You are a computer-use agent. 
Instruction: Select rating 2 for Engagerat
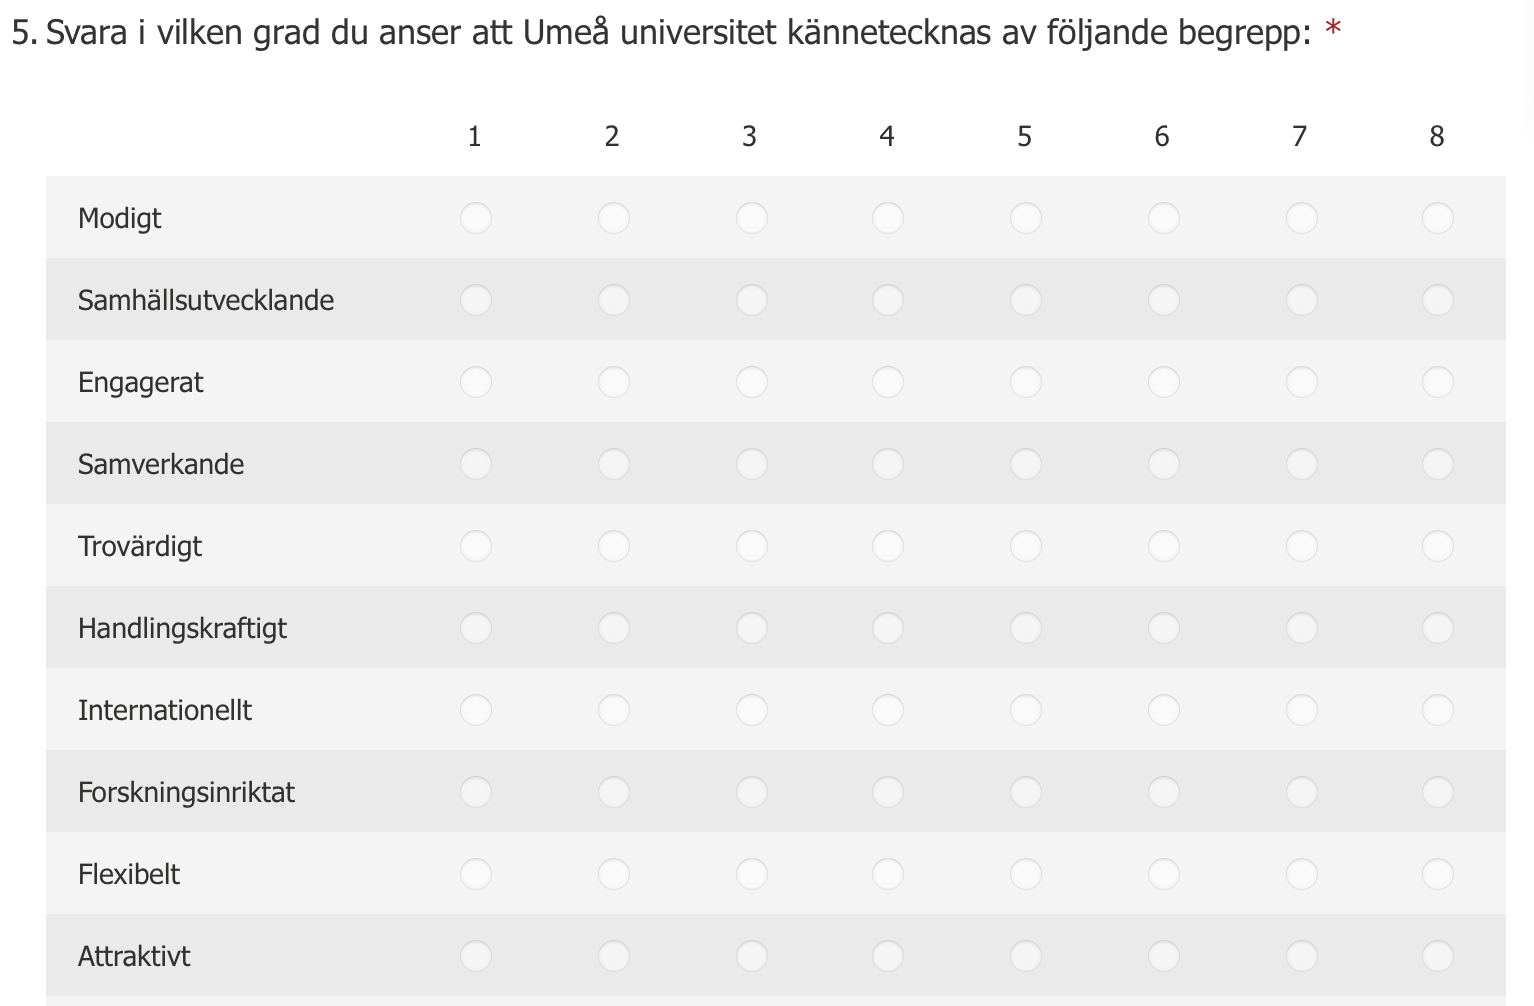point(613,382)
